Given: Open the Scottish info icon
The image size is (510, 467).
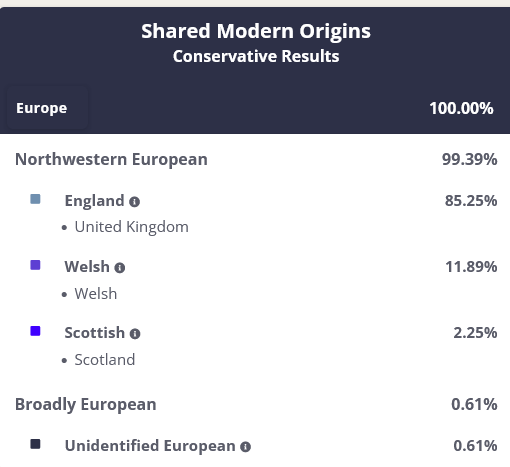Looking at the screenshot, I should 135,334.
